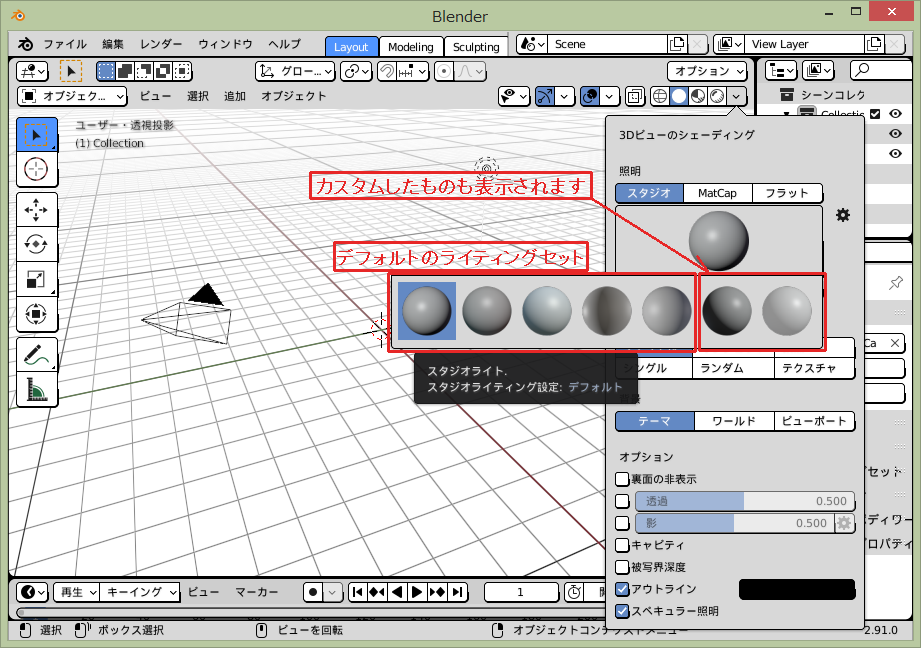The image size is (921, 648).
Task: Open the ヘルプ menu
Action: click(285, 44)
